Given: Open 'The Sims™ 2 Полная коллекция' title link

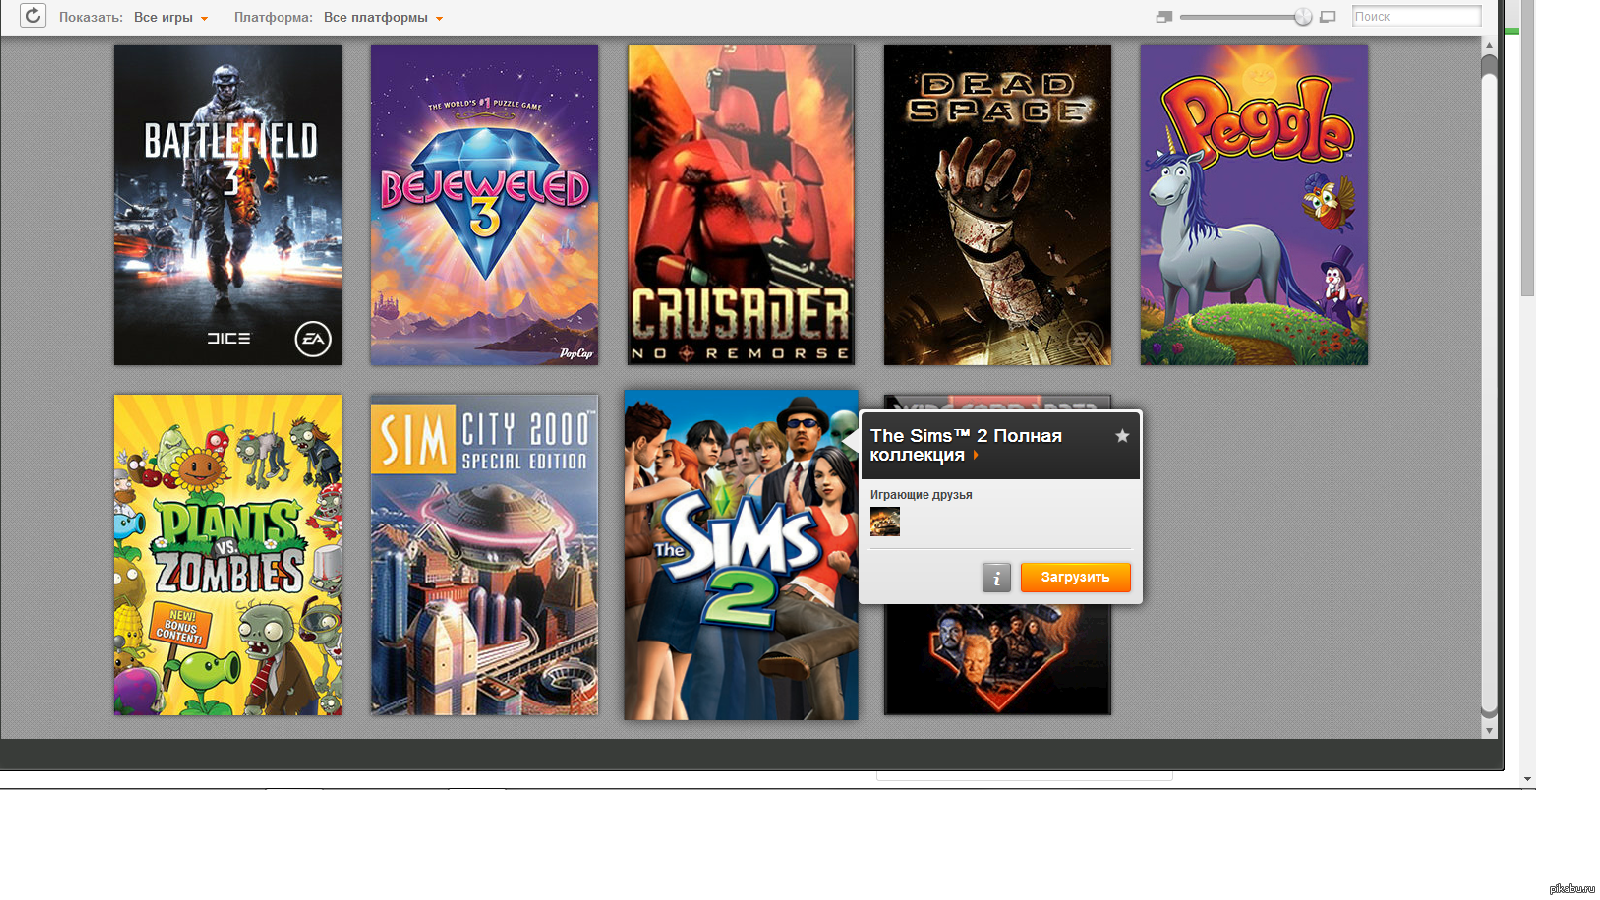Looking at the screenshot, I should point(966,445).
